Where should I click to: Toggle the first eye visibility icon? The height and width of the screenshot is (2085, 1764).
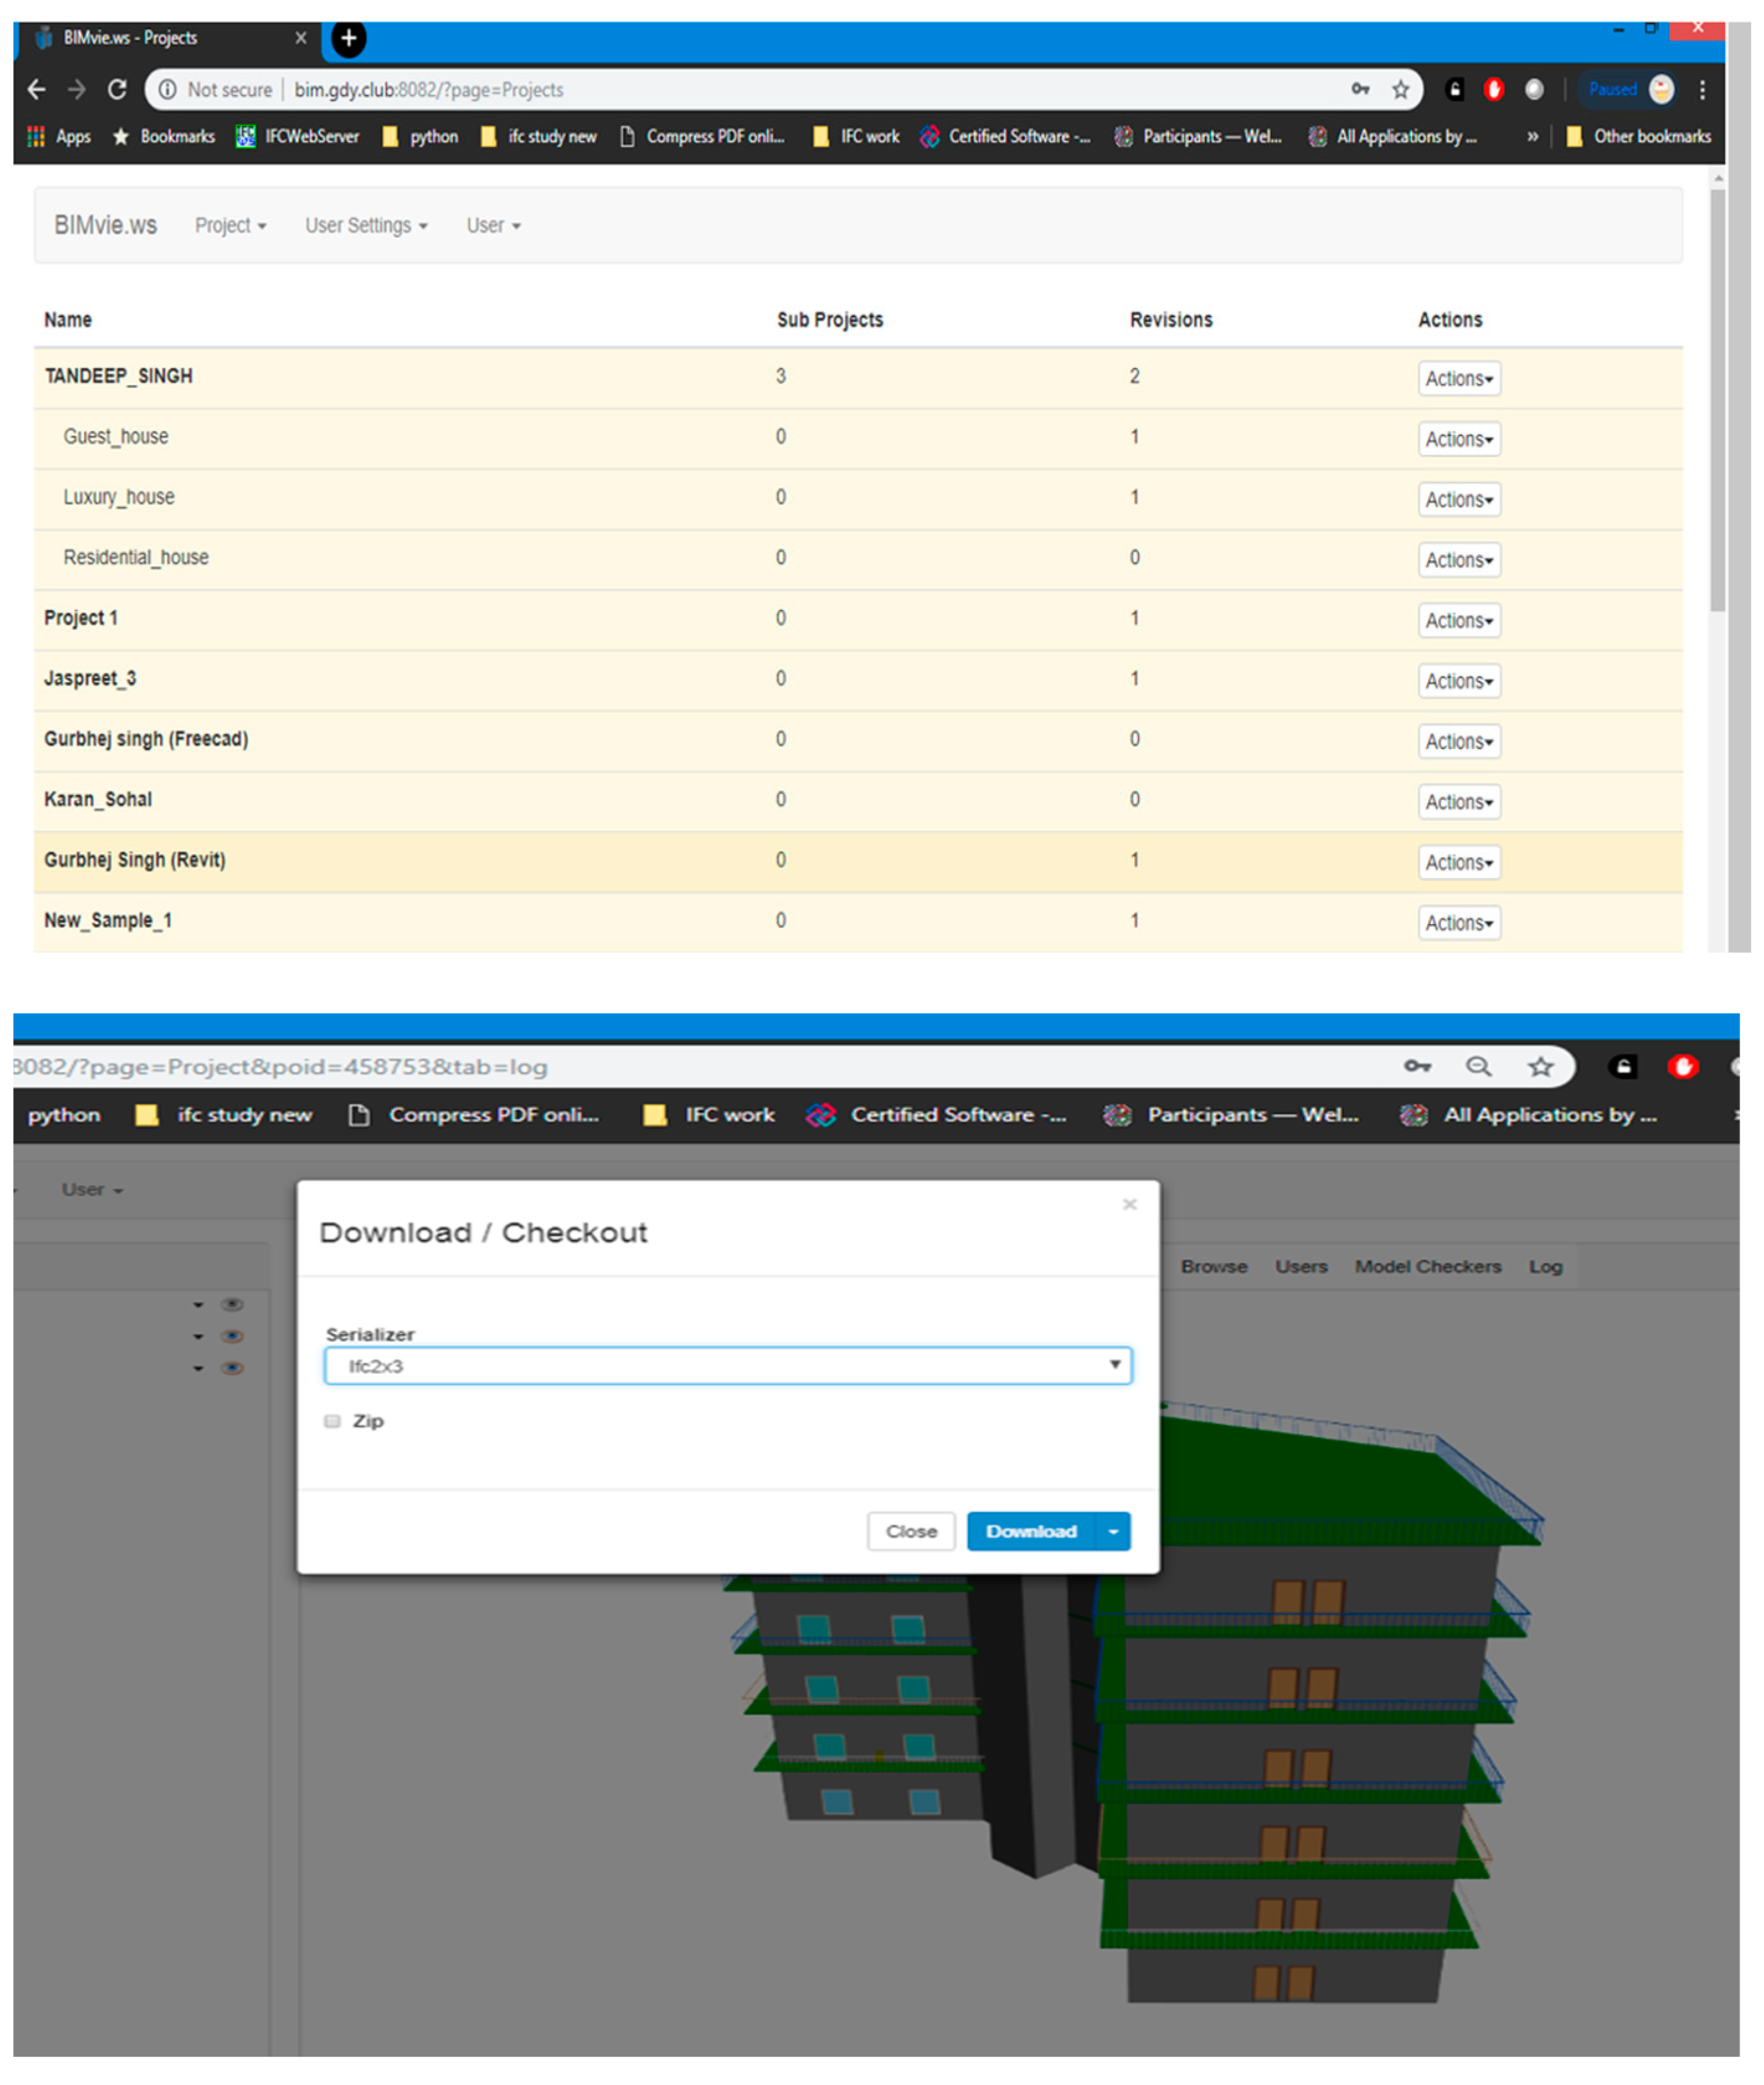(x=232, y=1304)
